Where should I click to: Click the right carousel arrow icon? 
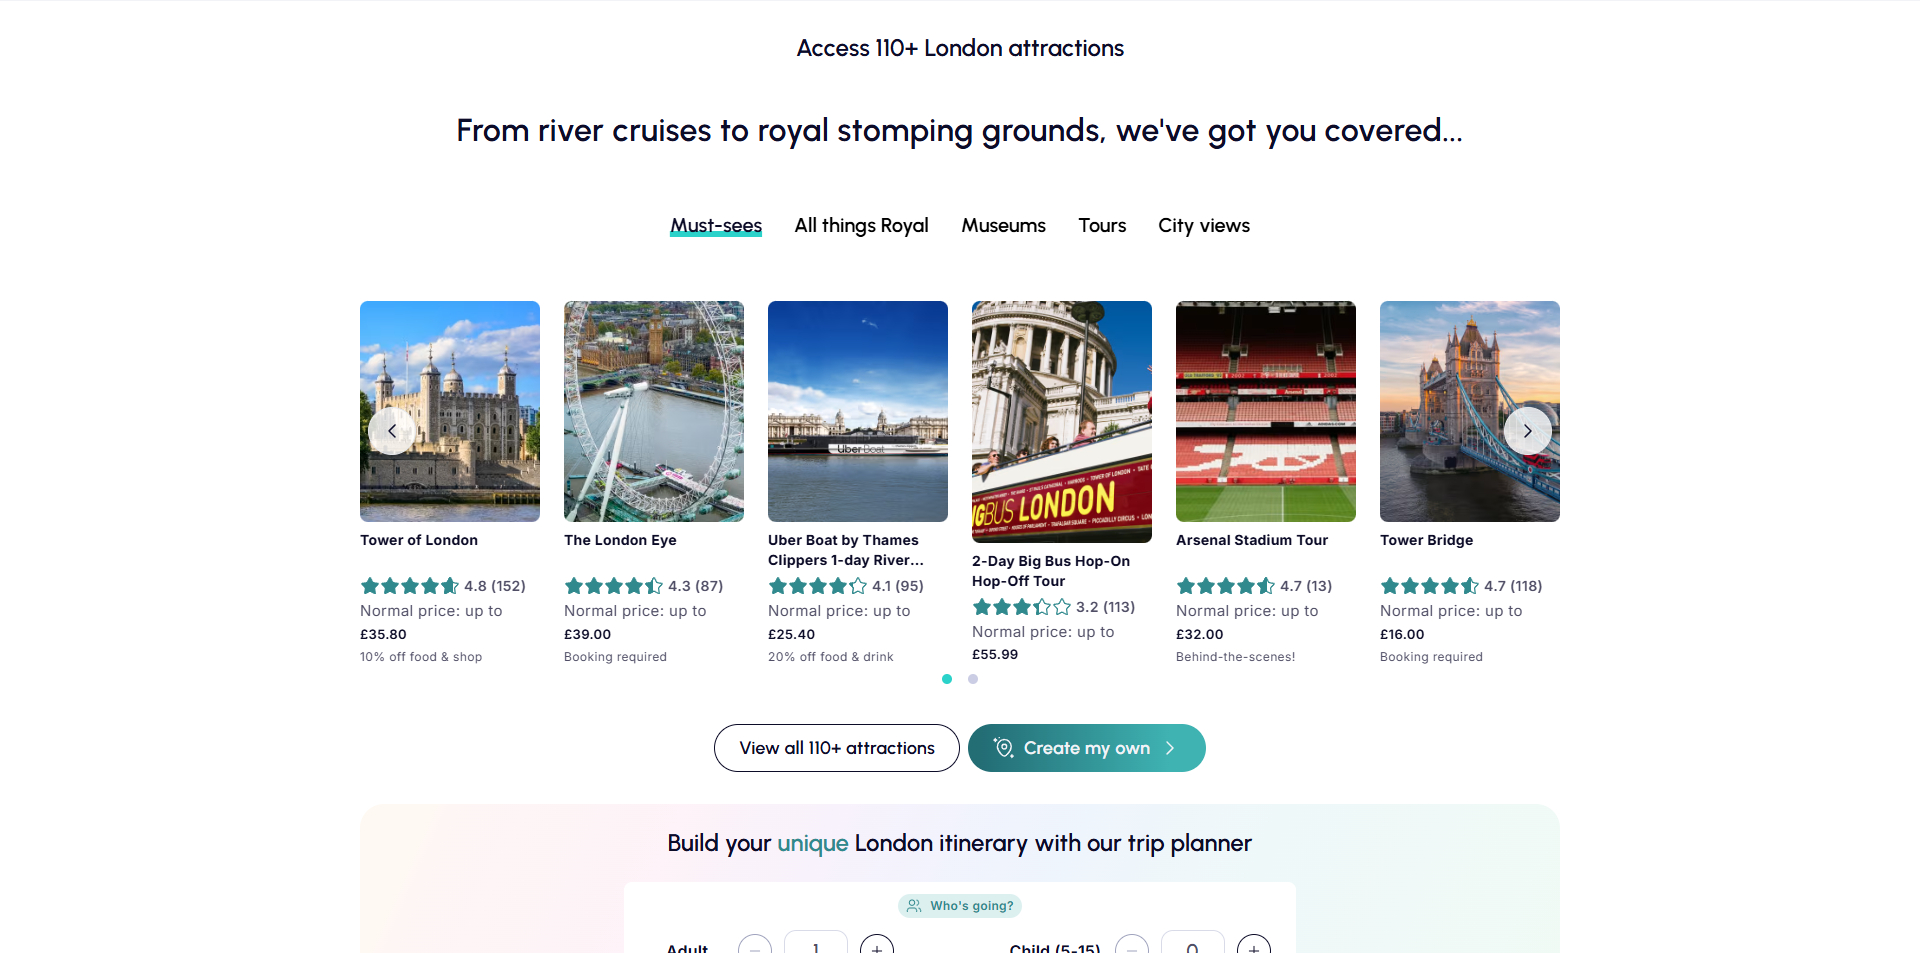click(1528, 430)
